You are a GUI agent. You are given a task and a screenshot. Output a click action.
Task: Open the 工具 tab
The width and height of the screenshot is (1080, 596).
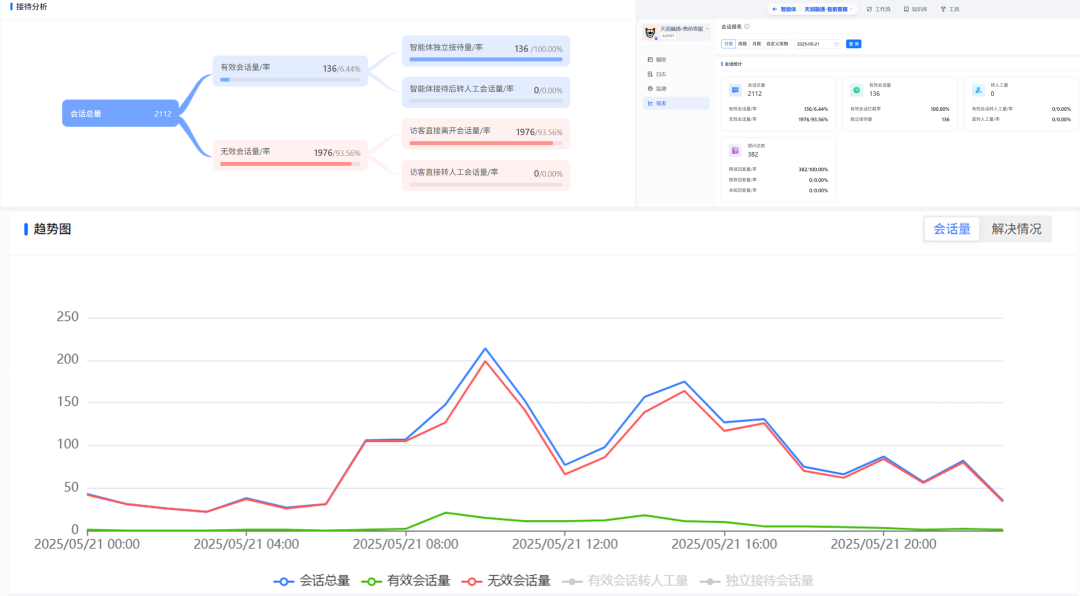(x=950, y=9)
